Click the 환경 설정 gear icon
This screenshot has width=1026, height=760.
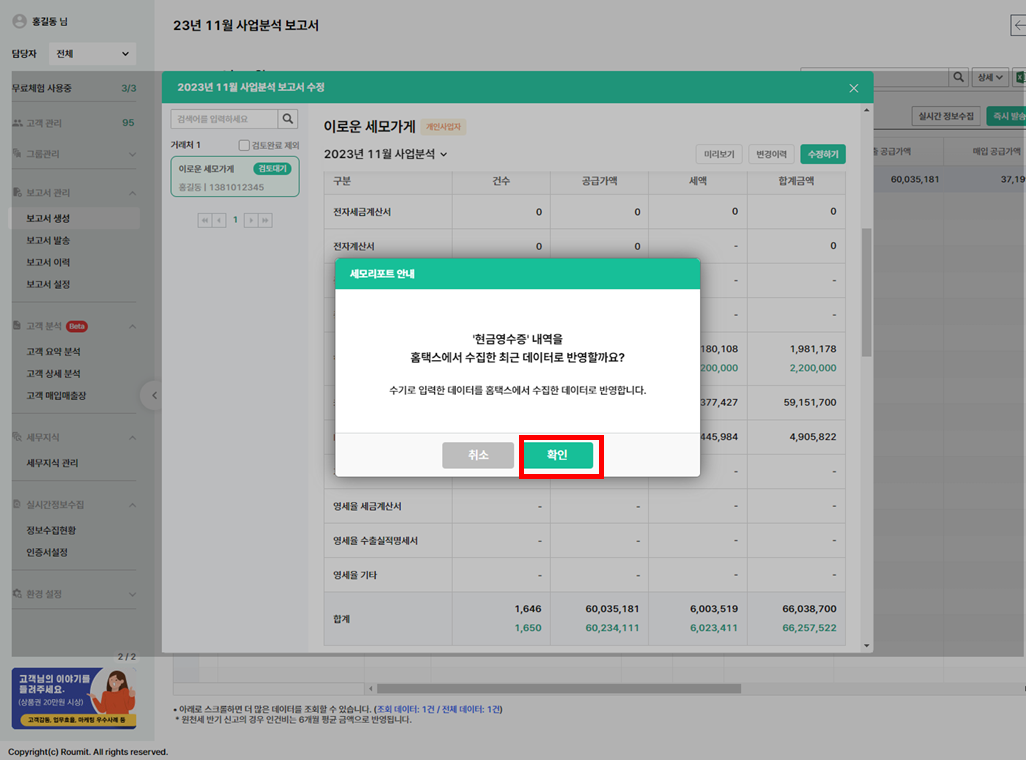point(18,594)
